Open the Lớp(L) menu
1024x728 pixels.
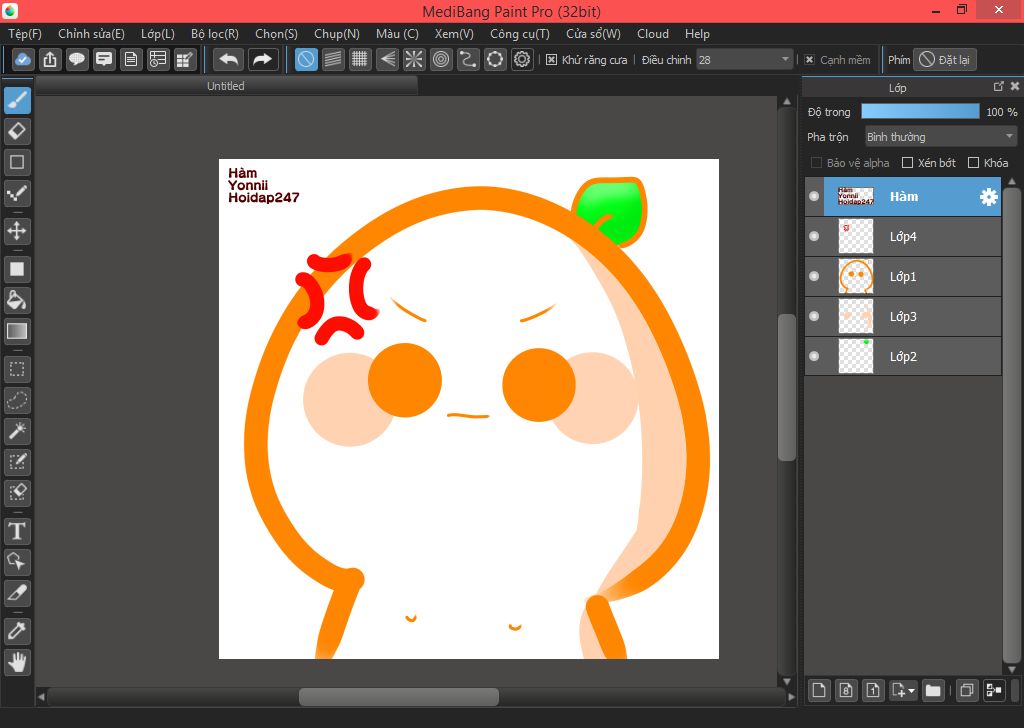tap(158, 34)
